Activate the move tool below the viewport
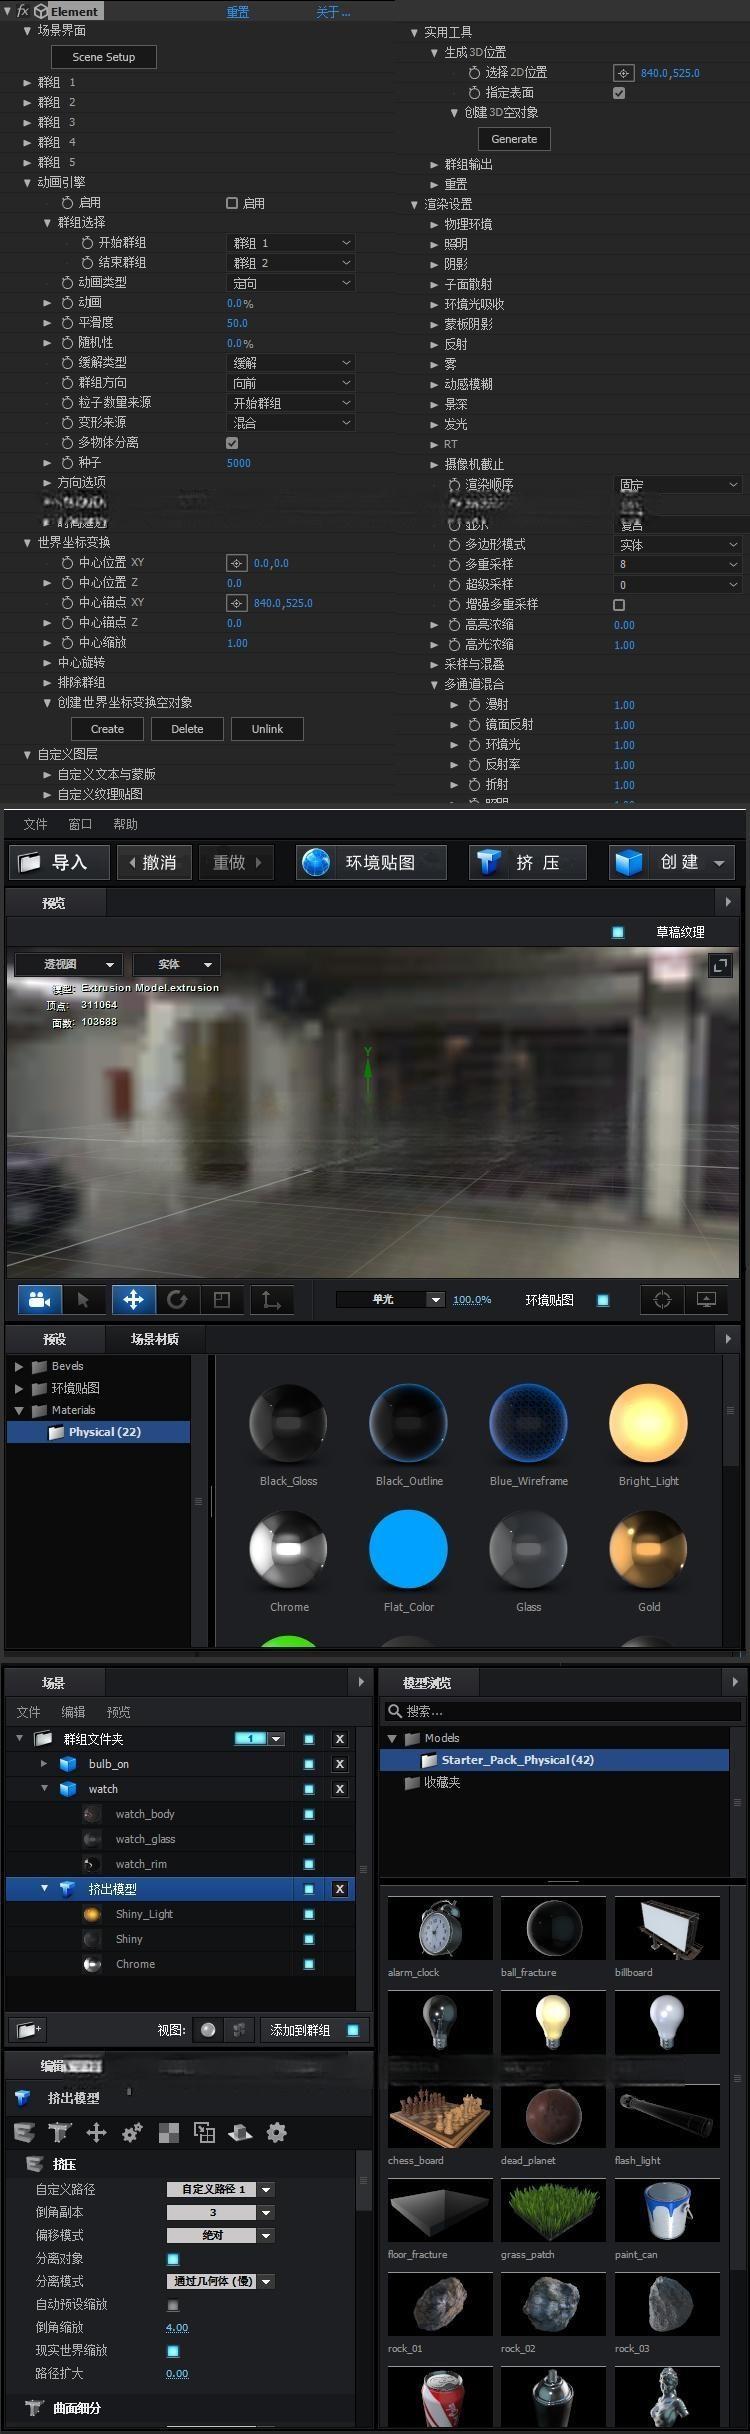This screenshot has height=2434, width=750. [x=133, y=1299]
